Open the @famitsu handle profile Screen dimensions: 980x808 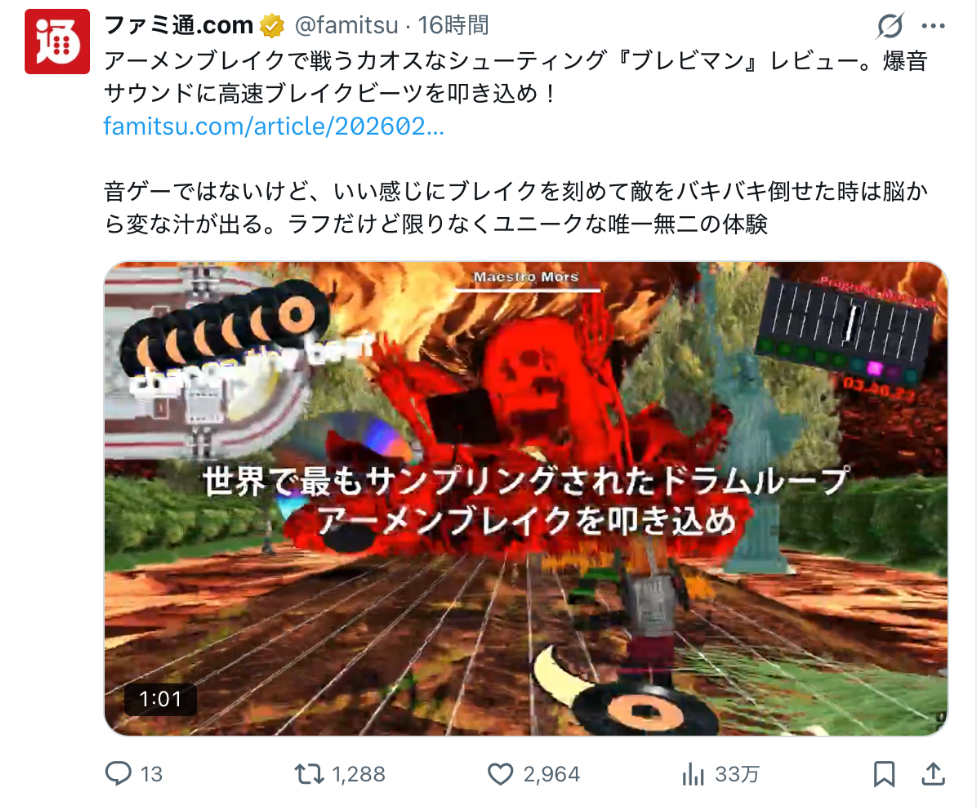click(x=346, y=25)
